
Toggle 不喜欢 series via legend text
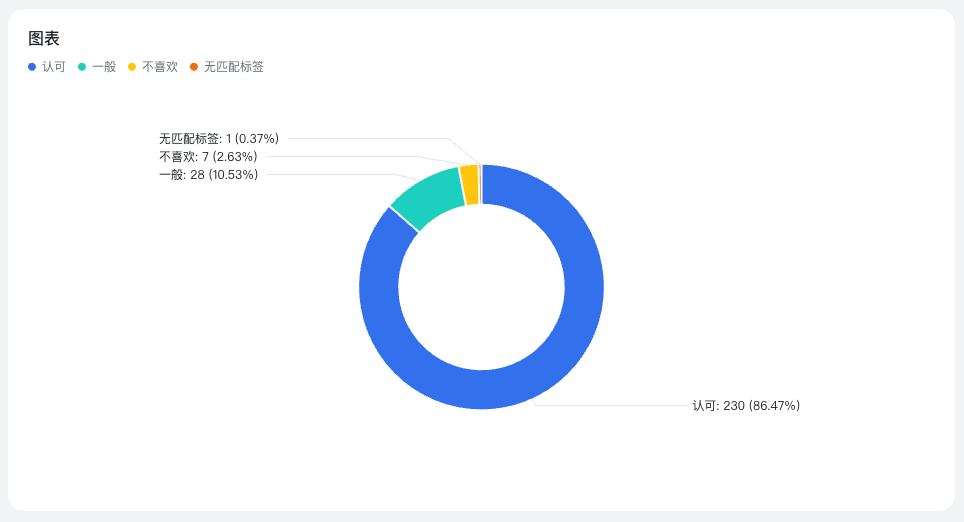(x=160, y=67)
